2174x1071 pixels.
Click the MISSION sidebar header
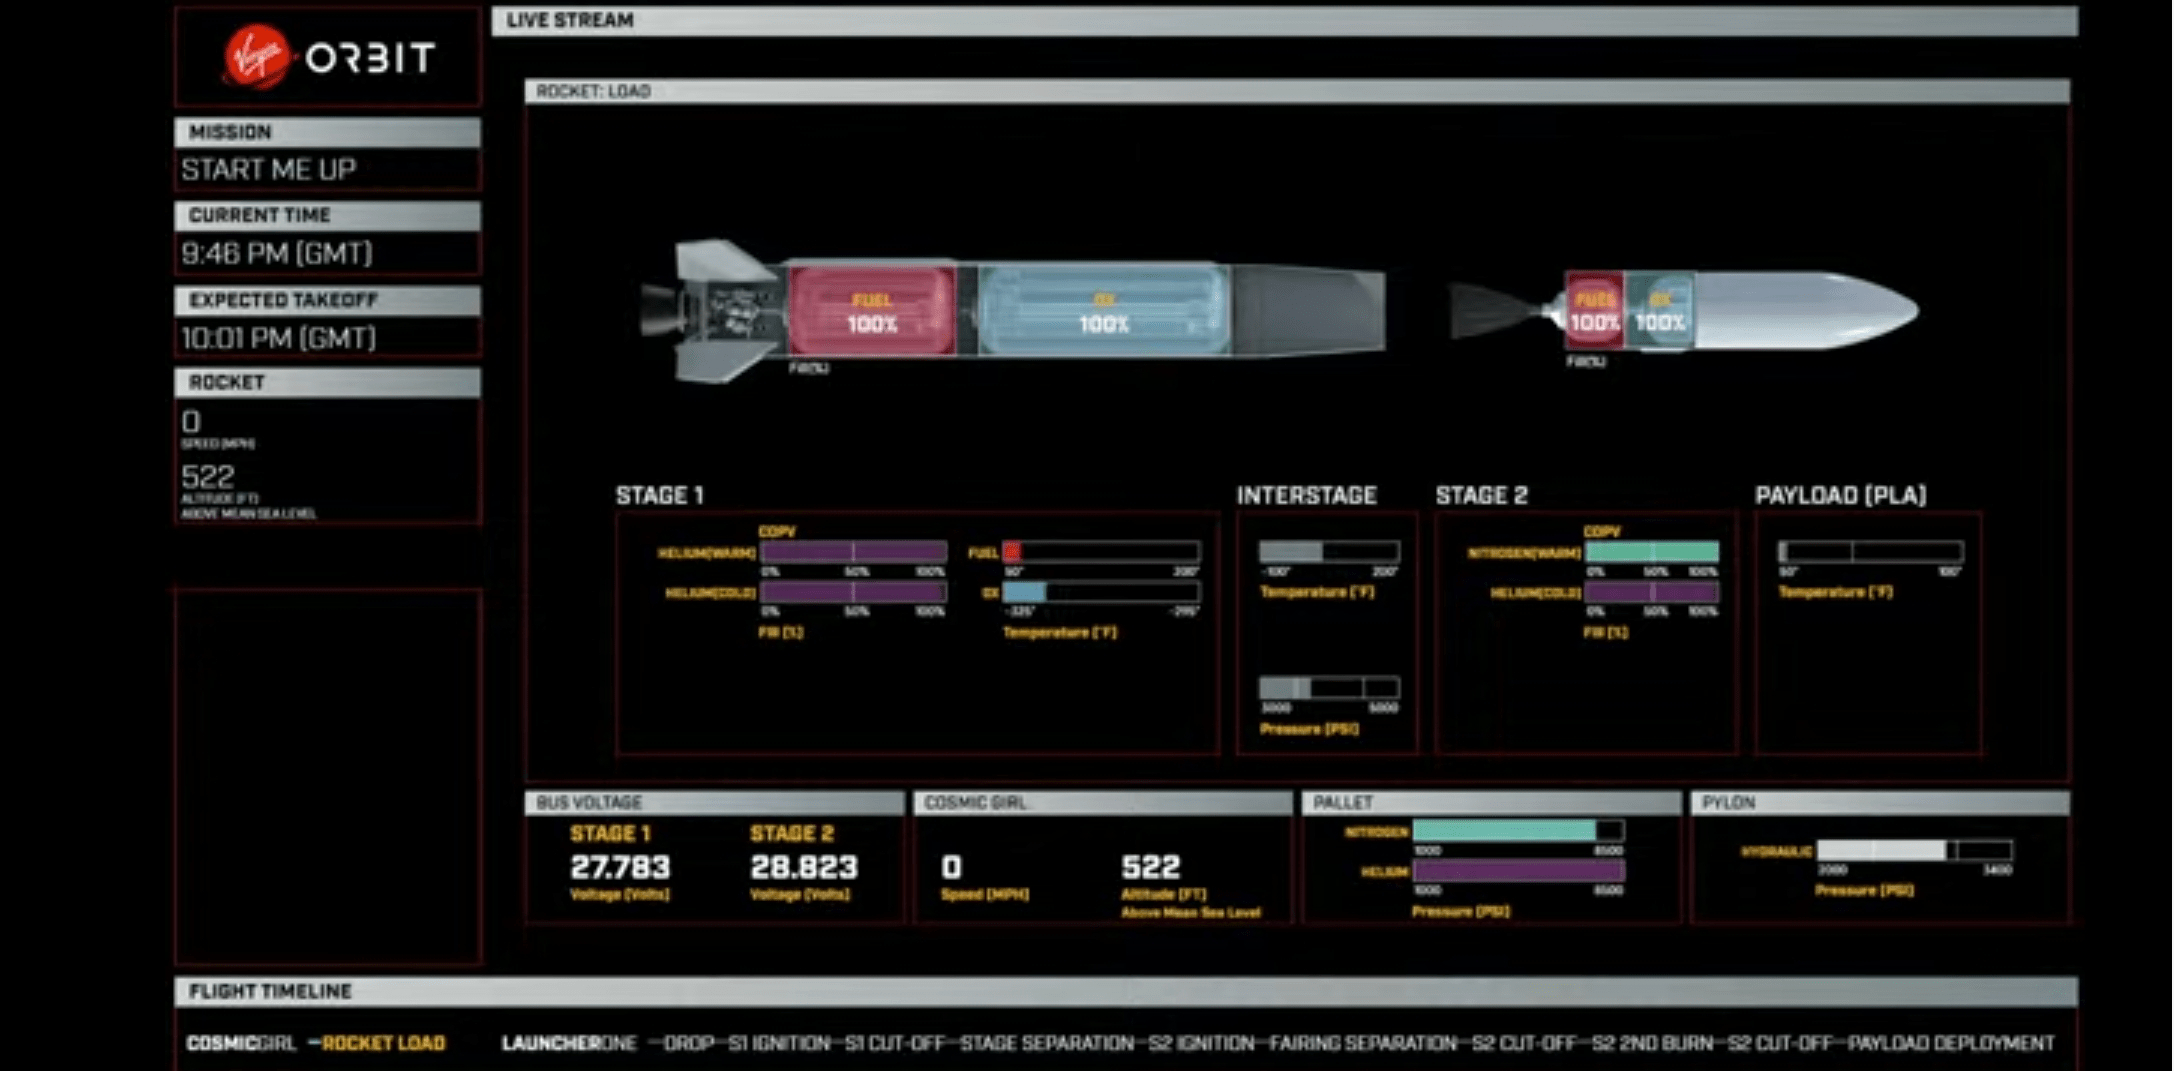327,132
